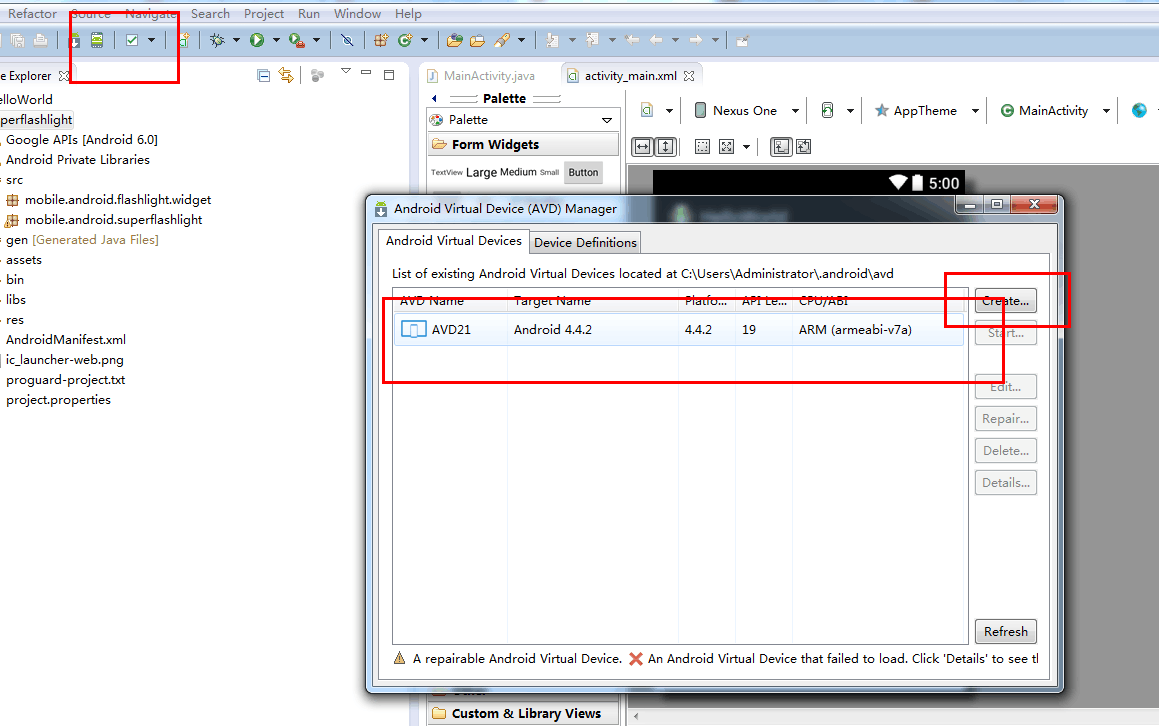The width and height of the screenshot is (1159, 726).
Task: Open the Android SDK Manager toolbar icon
Action: [x=75, y=41]
